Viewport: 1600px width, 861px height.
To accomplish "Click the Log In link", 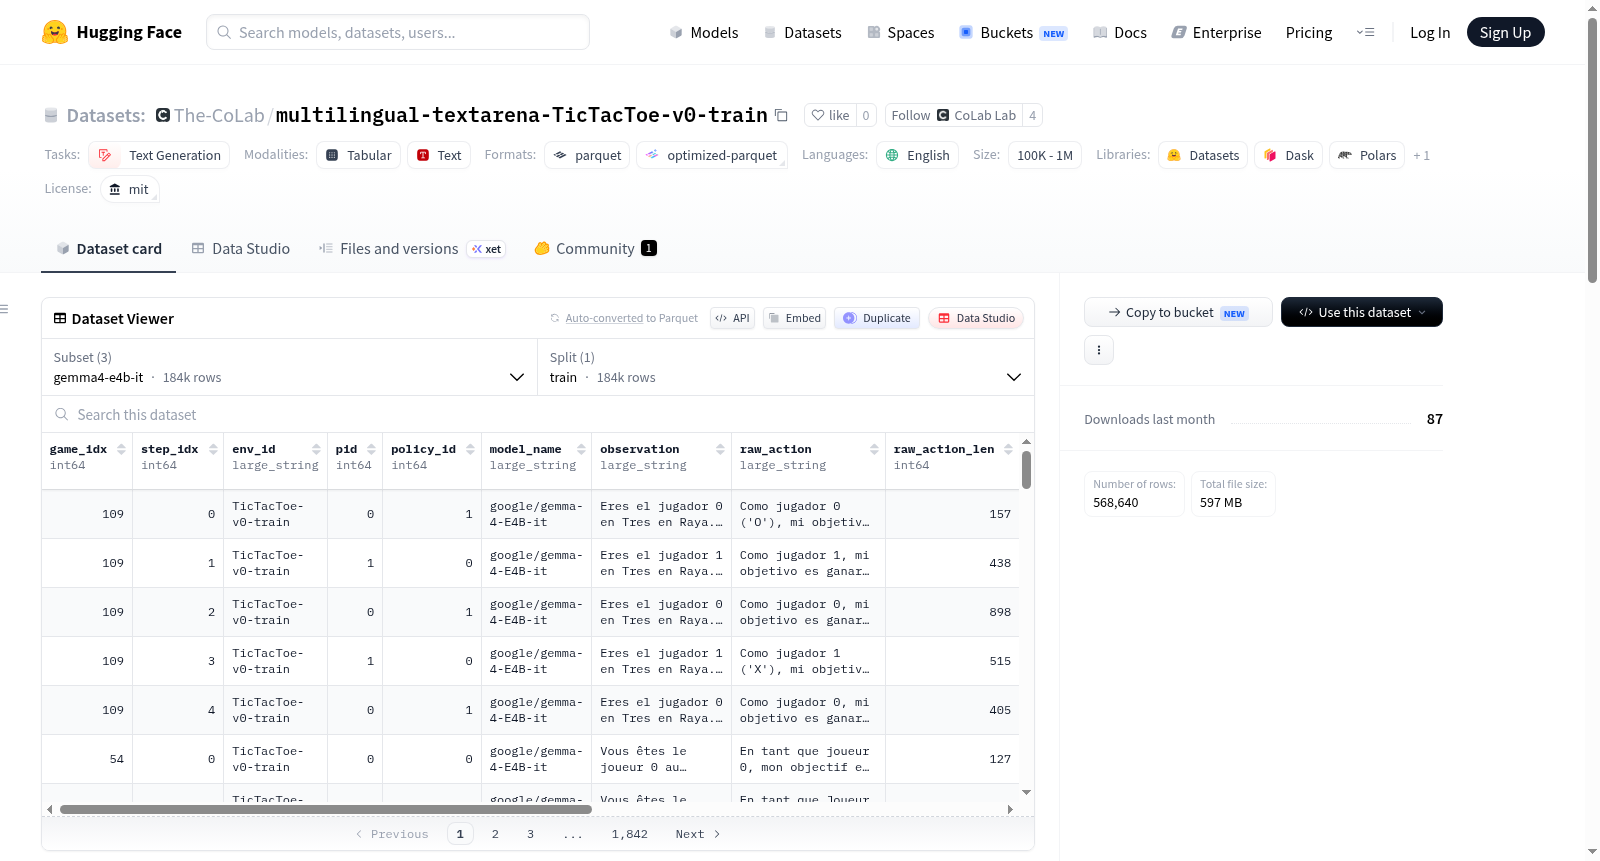I will point(1430,33).
